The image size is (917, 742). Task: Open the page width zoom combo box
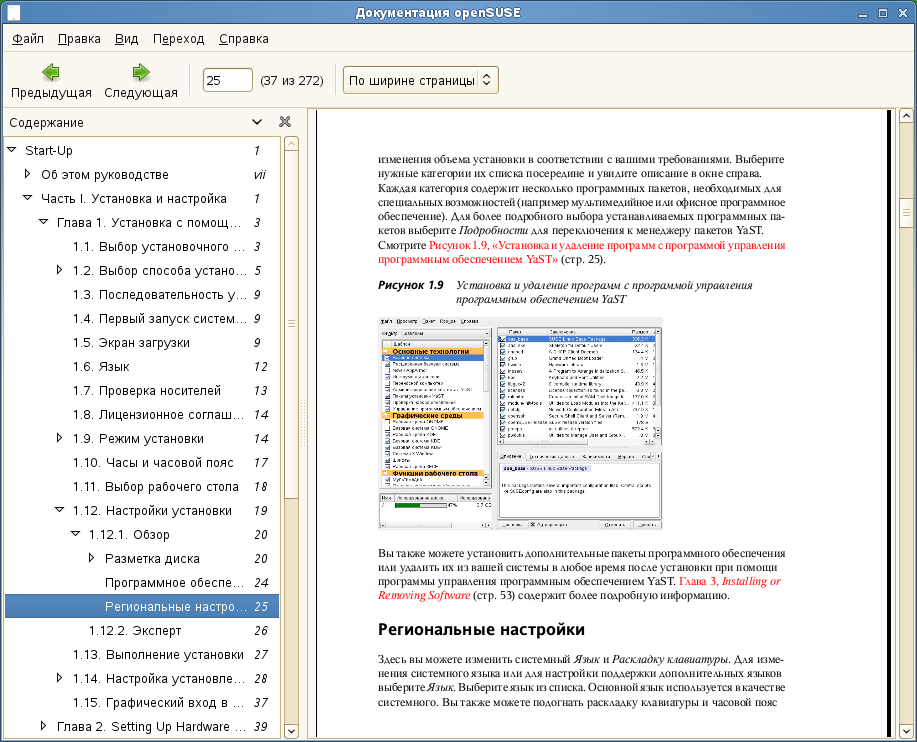click(420, 80)
